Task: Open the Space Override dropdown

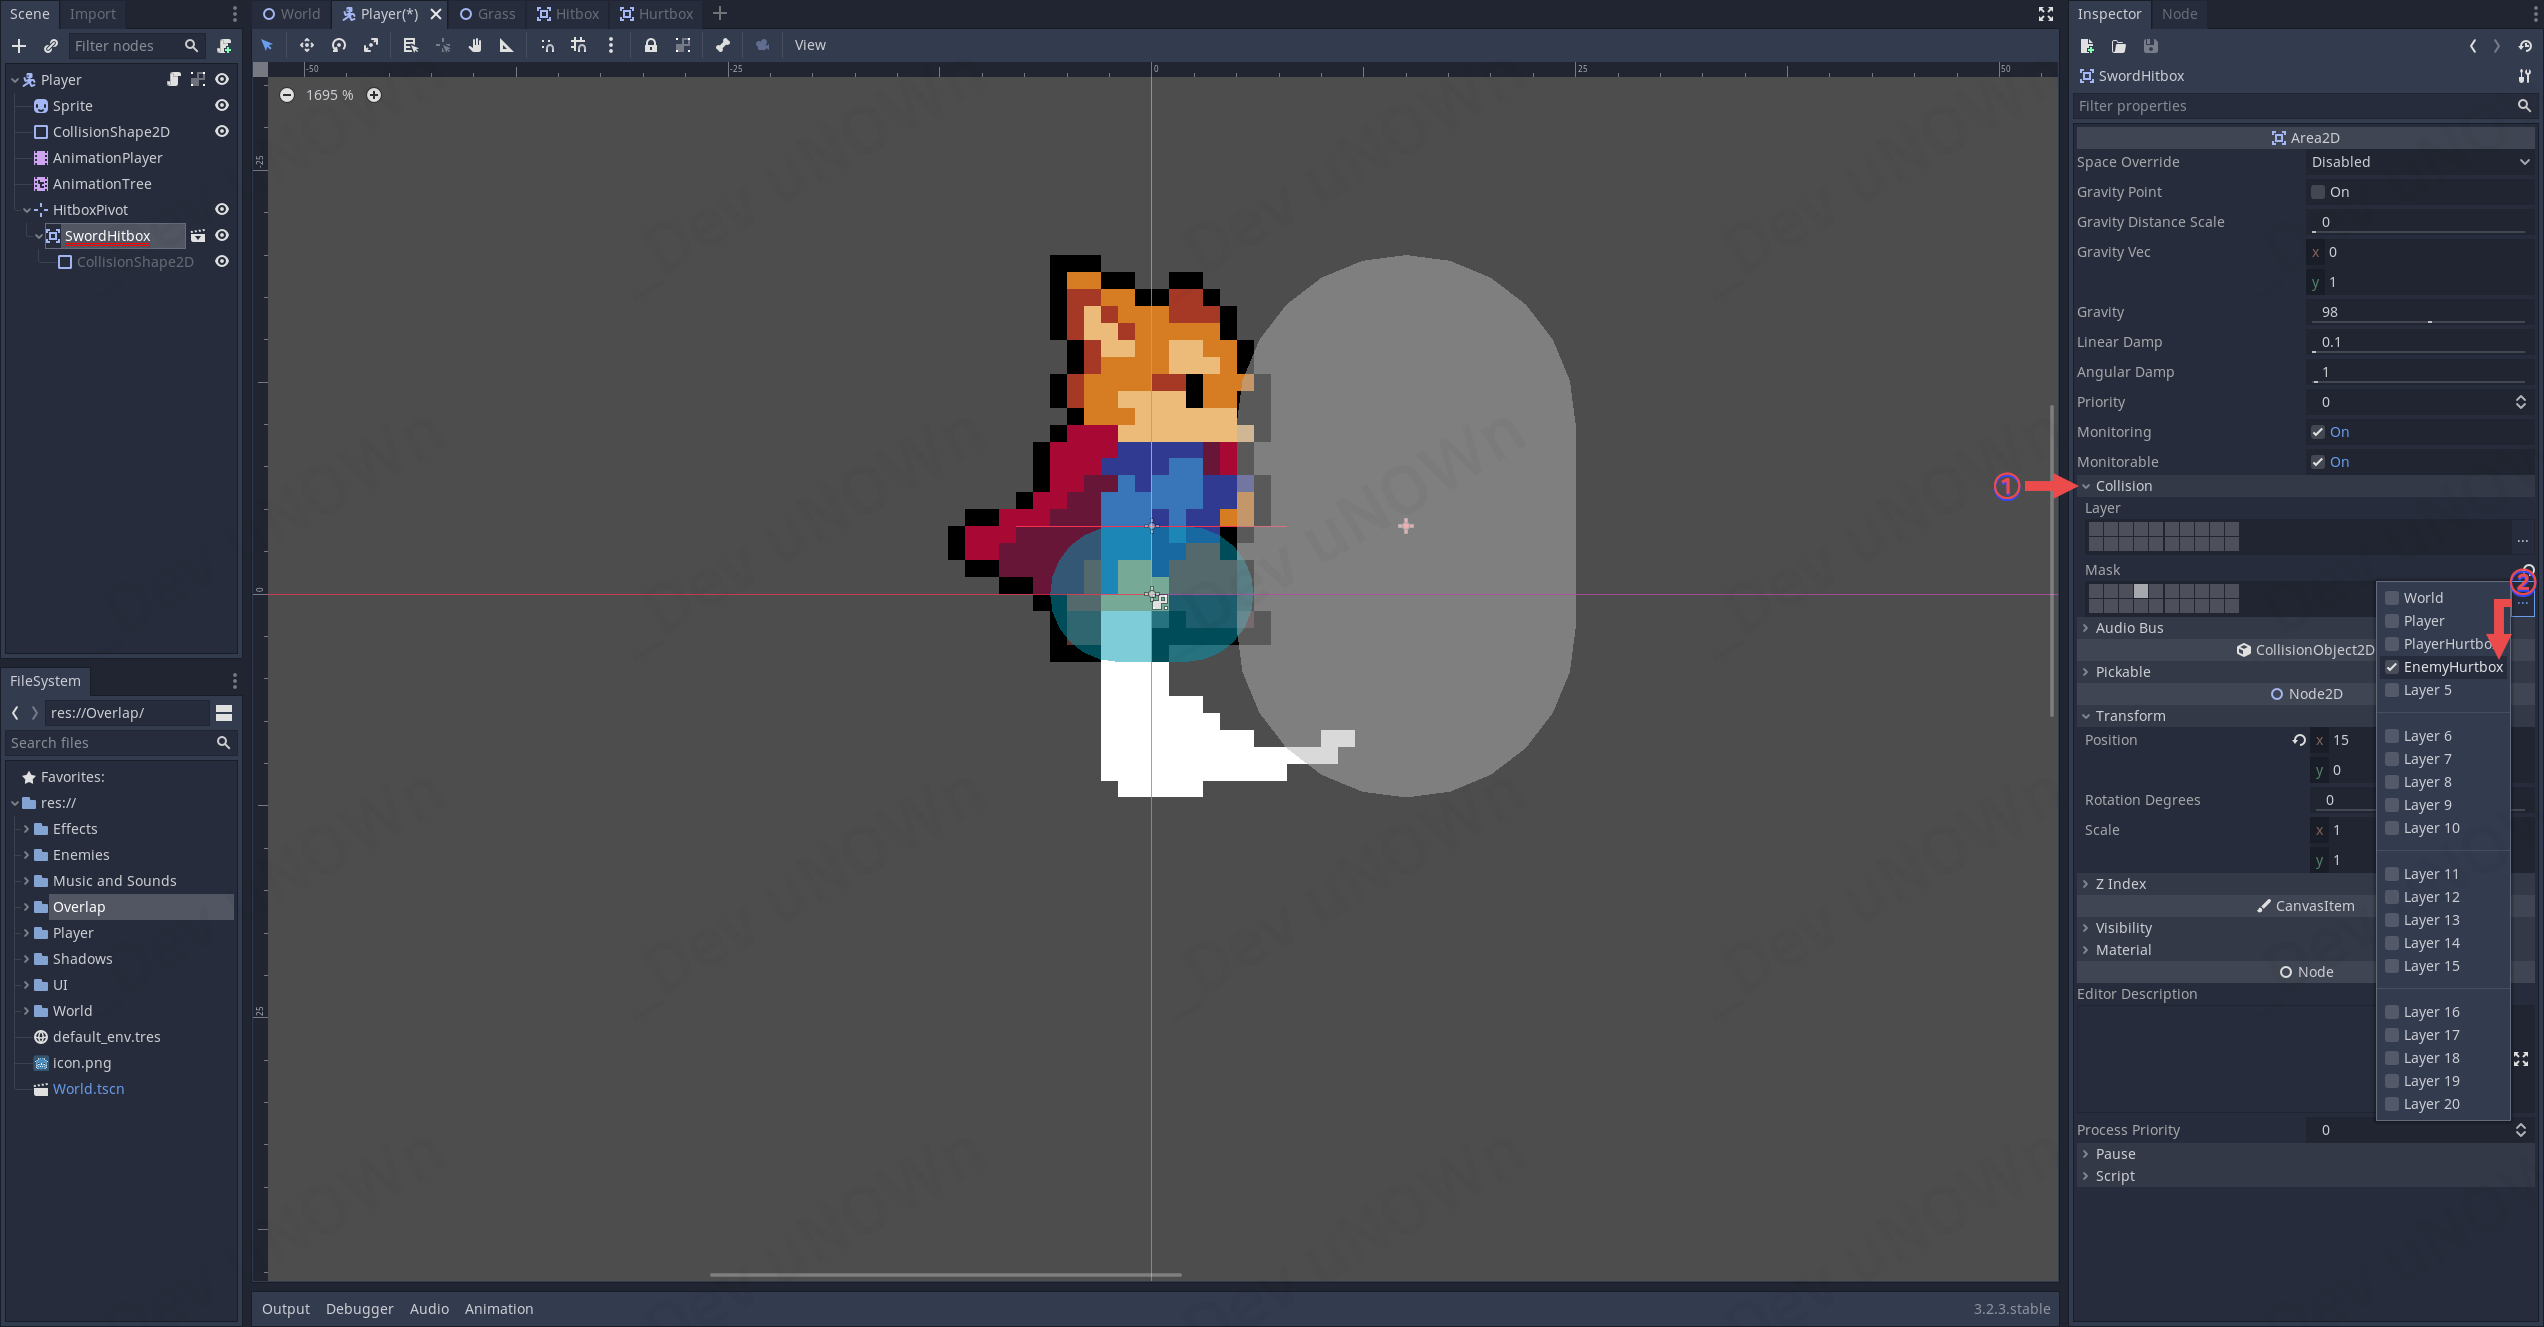Action: point(2418,162)
